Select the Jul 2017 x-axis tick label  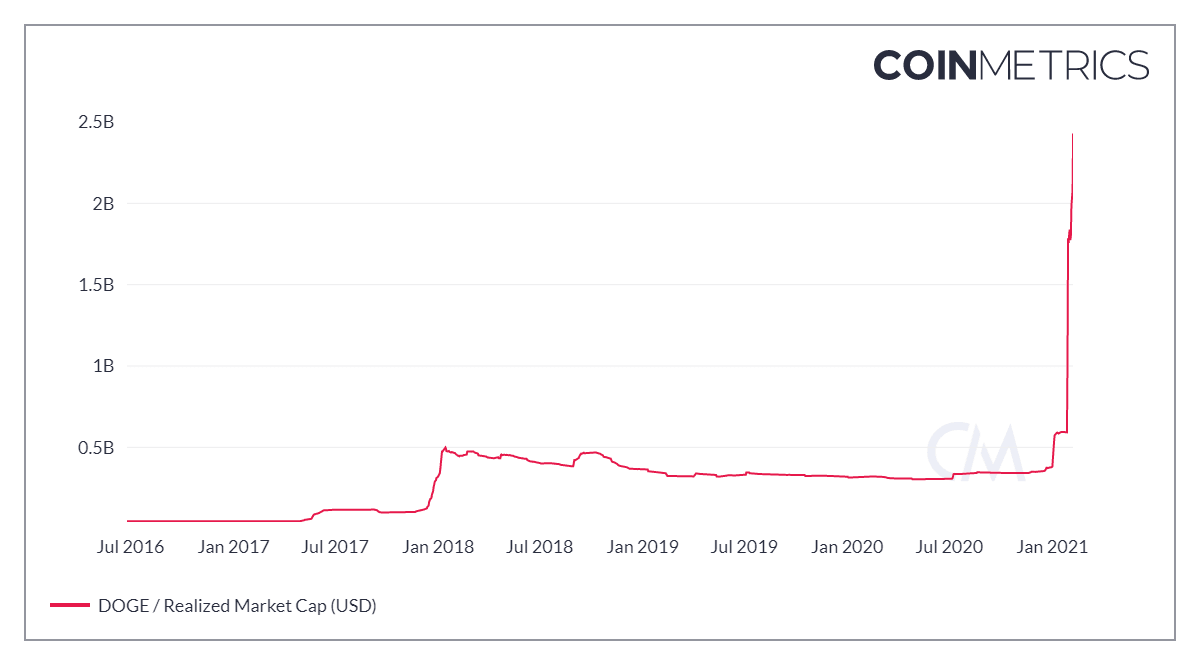[335, 547]
